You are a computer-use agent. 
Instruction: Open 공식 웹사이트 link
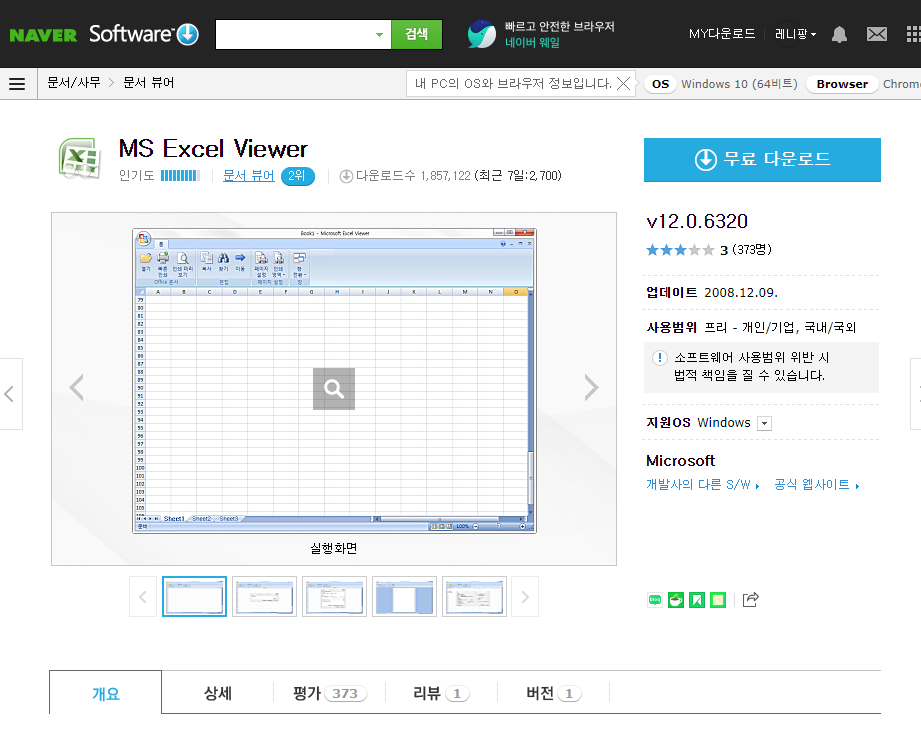(816, 485)
